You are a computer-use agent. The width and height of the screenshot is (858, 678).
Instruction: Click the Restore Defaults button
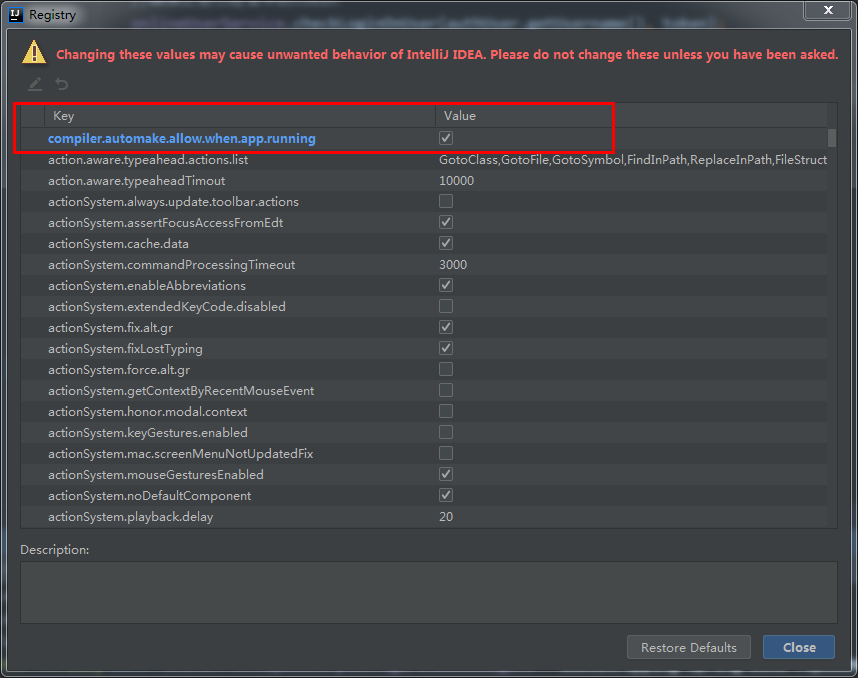click(688, 647)
